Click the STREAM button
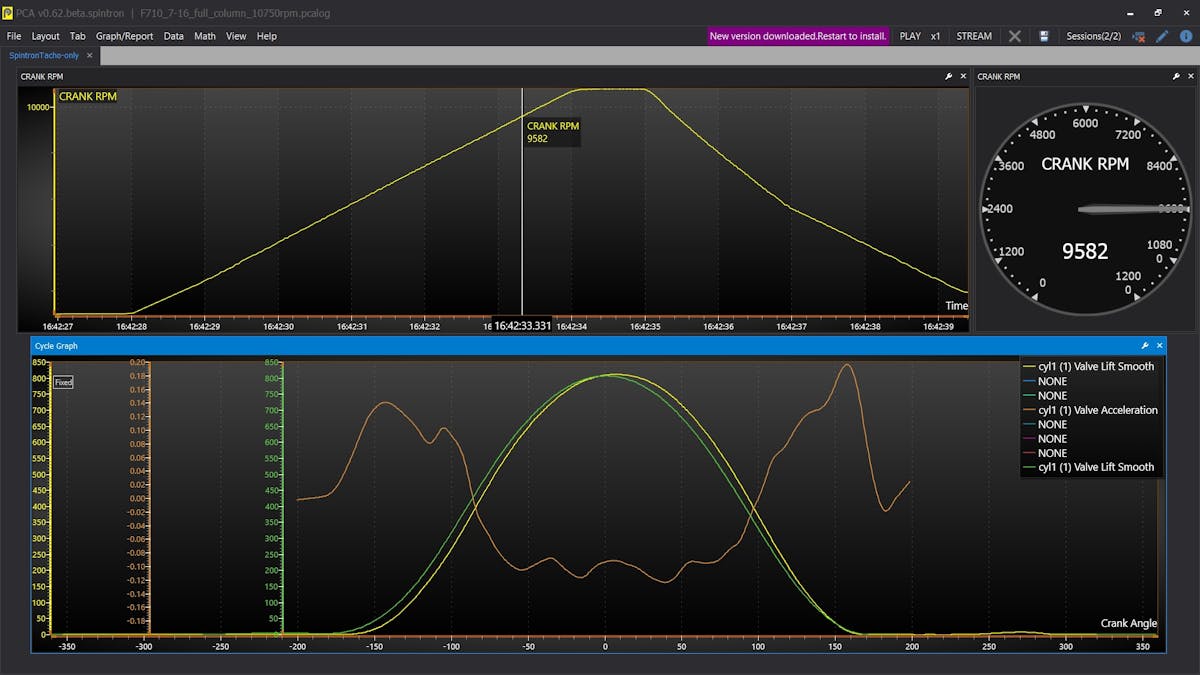Screen dimensions: 1200x675 pyautogui.click(x=974, y=36)
